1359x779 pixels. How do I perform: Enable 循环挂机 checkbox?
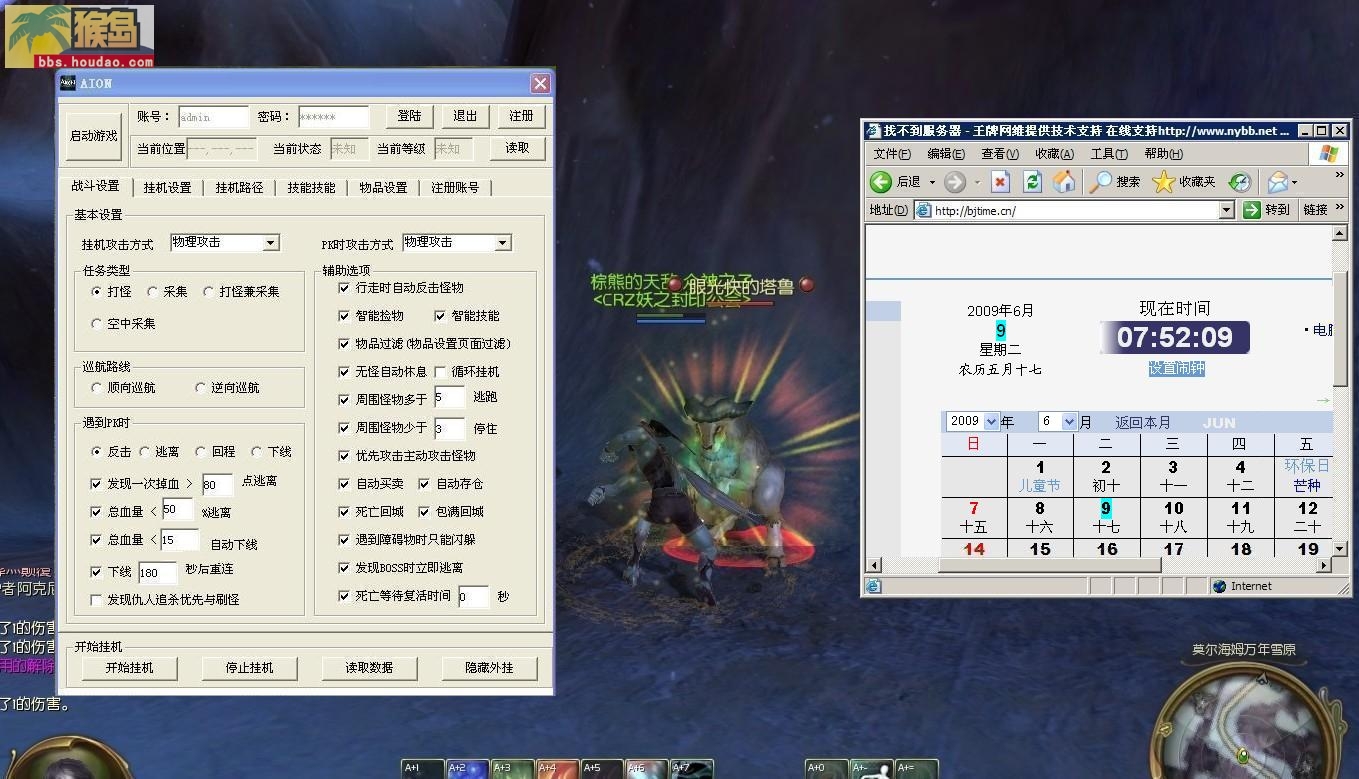pos(440,372)
